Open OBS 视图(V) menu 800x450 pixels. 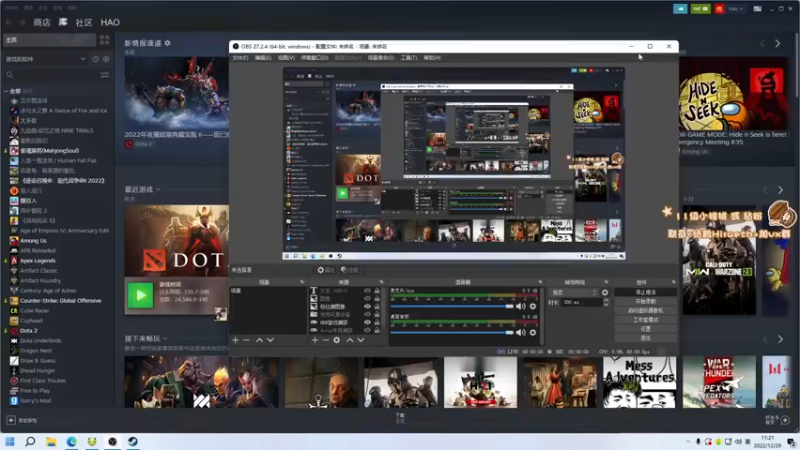coord(286,58)
